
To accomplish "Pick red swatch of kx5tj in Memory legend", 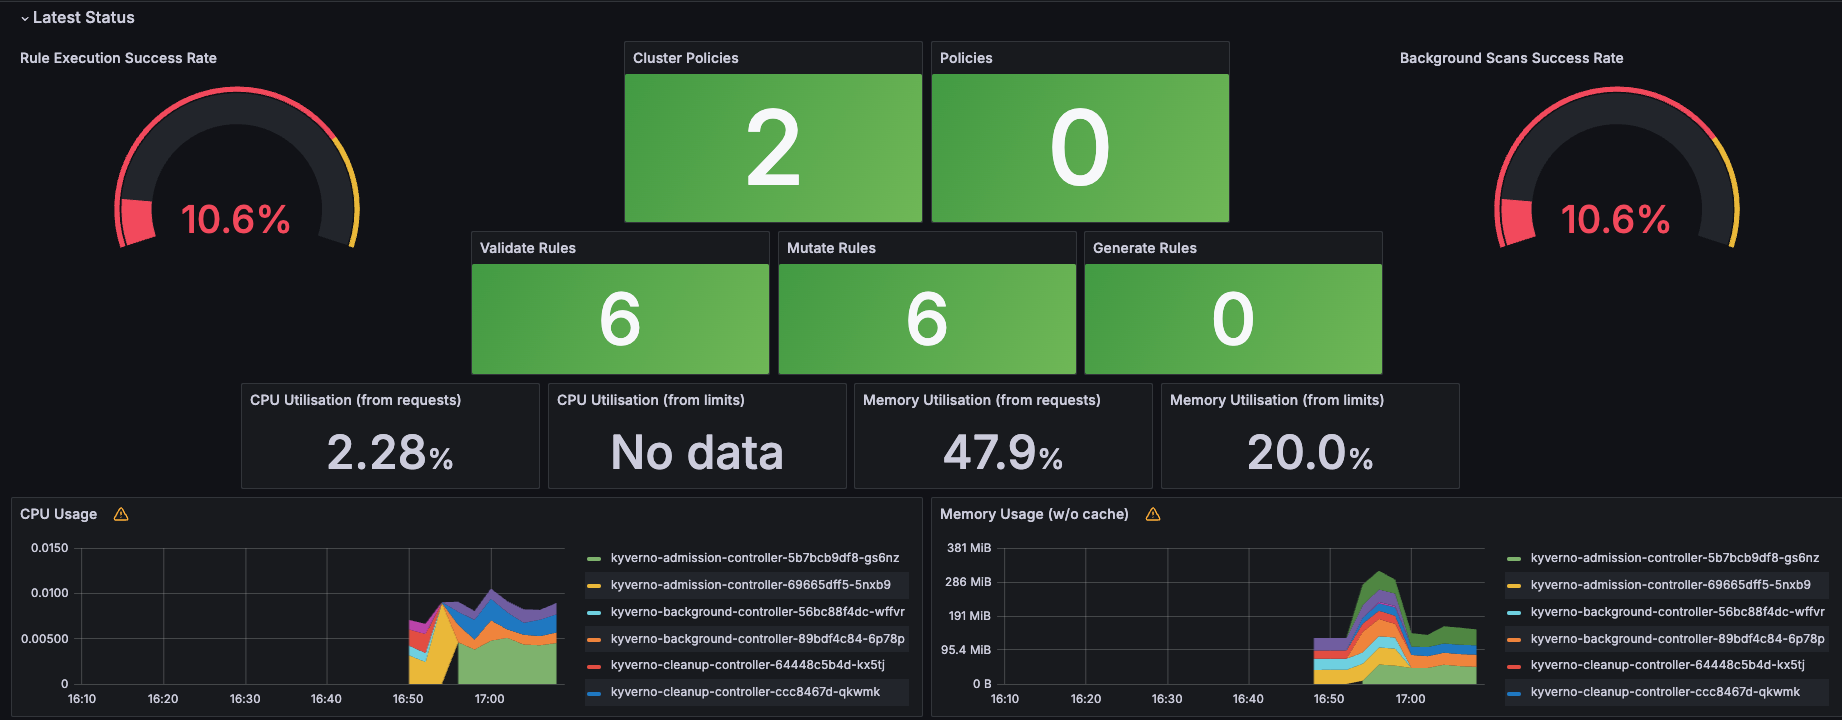I will 1514,666.
